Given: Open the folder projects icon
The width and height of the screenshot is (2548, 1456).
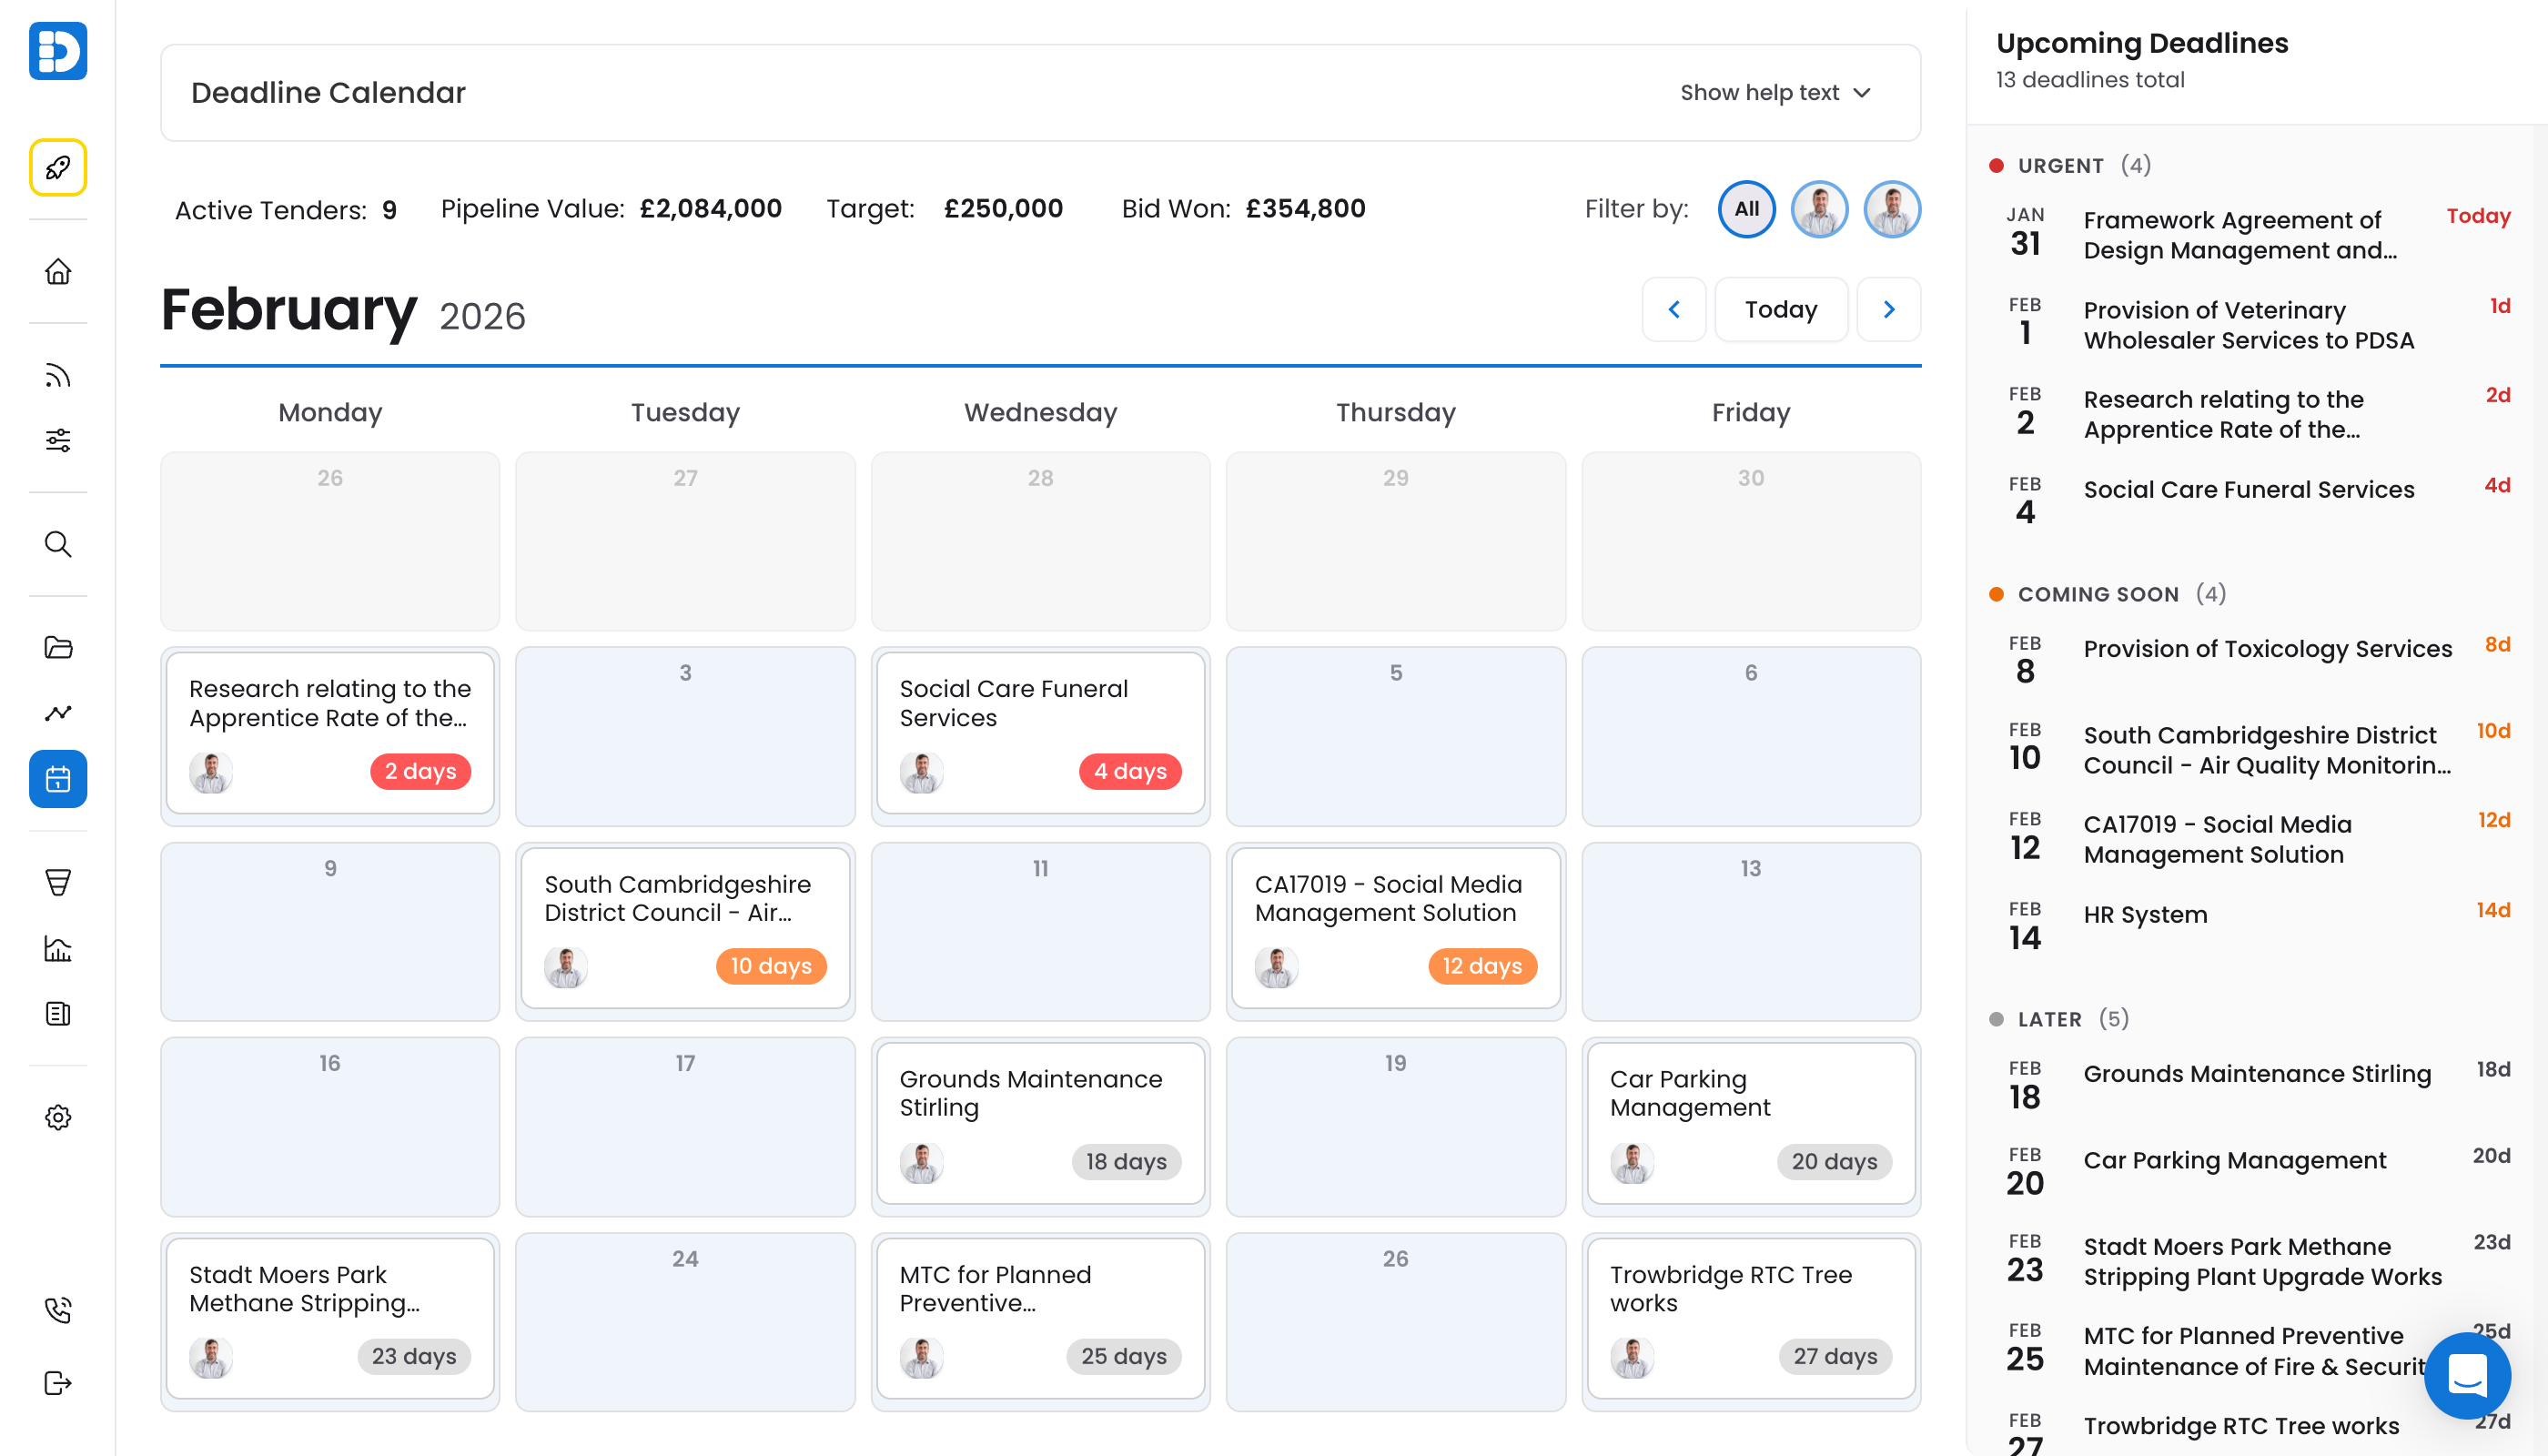Looking at the screenshot, I should tap(57, 648).
